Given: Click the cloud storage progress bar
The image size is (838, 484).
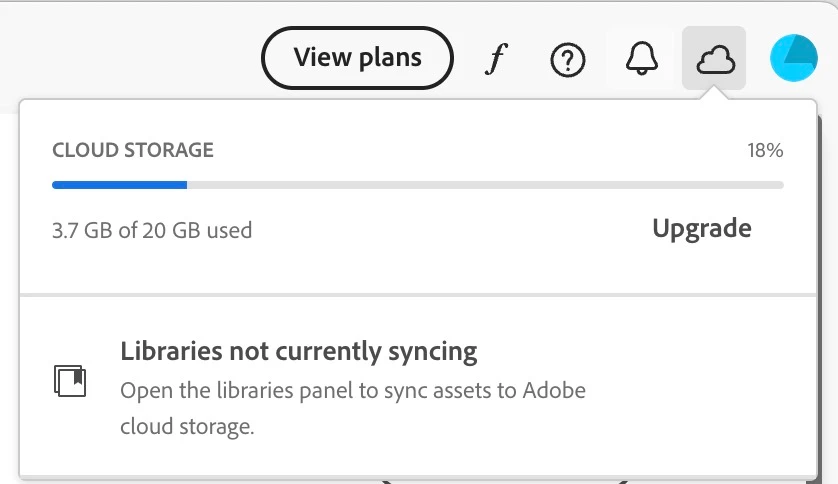Looking at the screenshot, I should [x=417, y=184].
